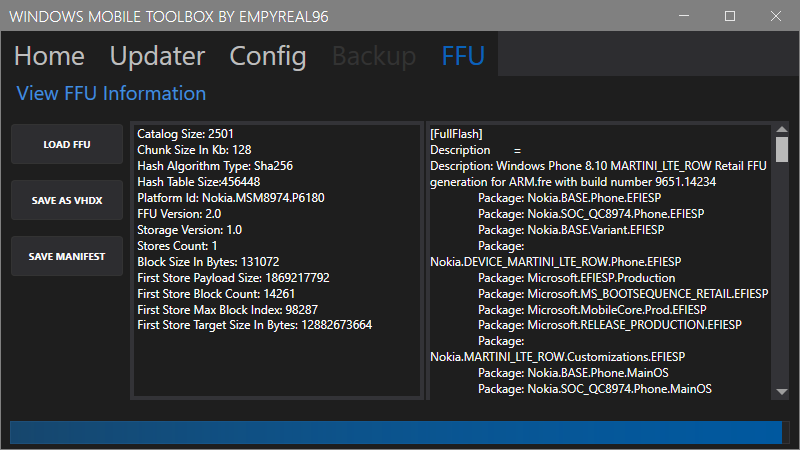Click the SAVE AS VHDX button
The height and width of the screenshot is (450, 800).
(67, 201)
